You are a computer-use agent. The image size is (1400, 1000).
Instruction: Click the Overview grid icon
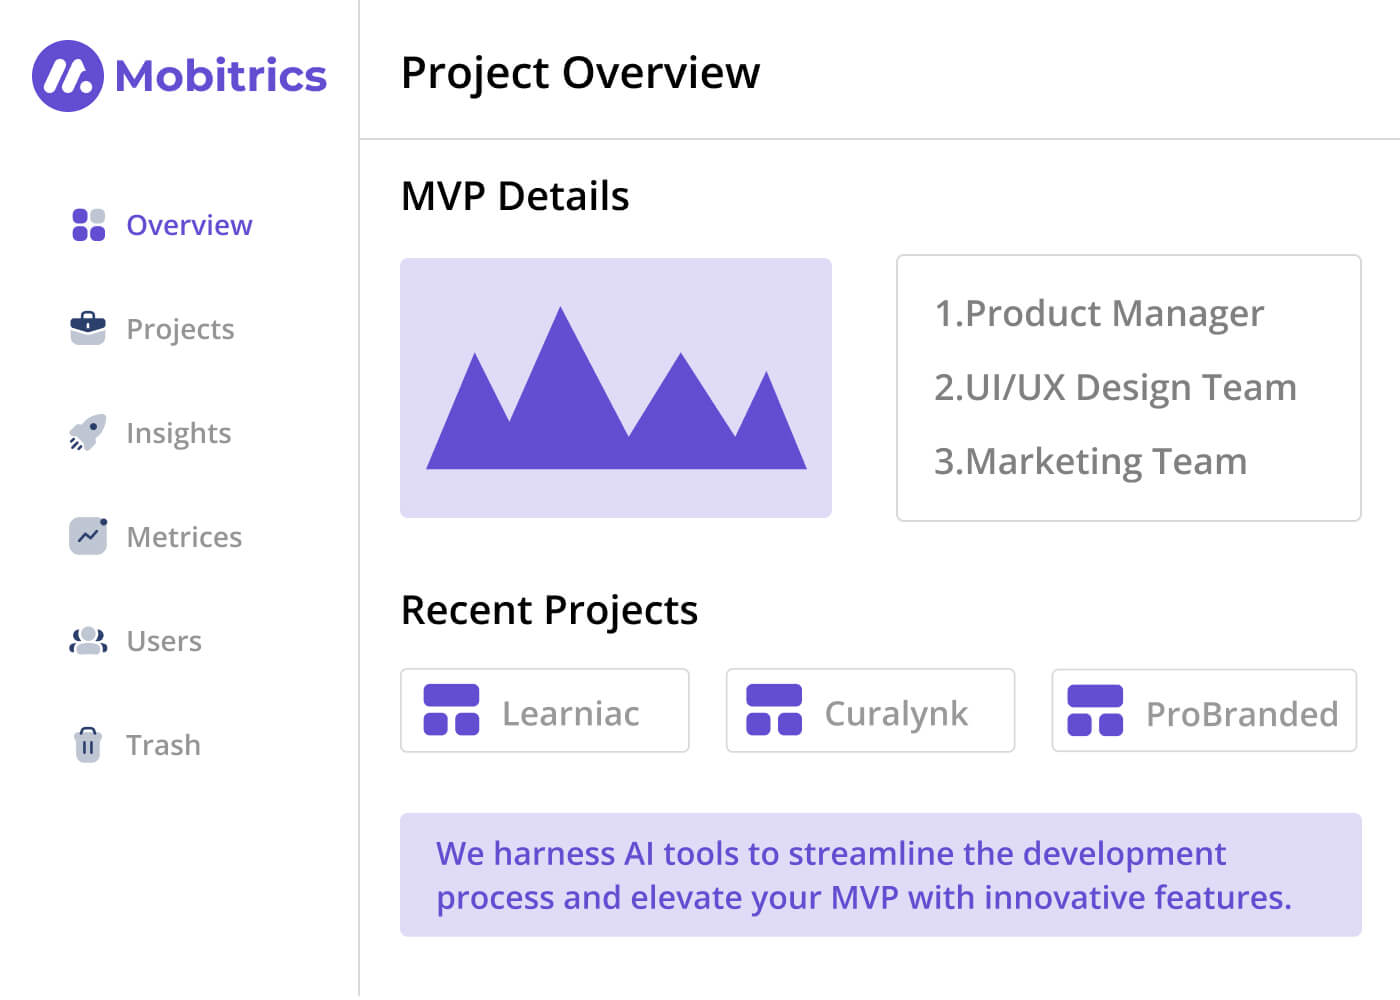88,225
